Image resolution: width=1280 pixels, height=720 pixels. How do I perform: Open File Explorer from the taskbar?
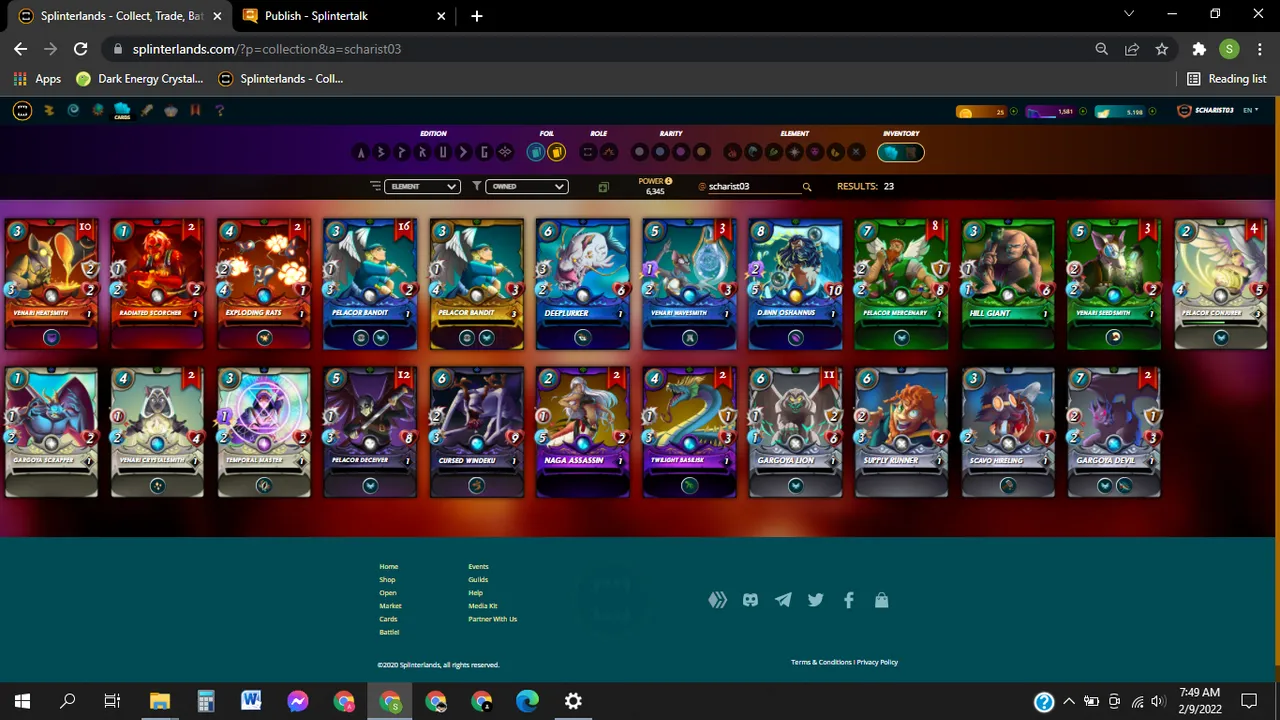pyautogui.click(x=160, y=701)
